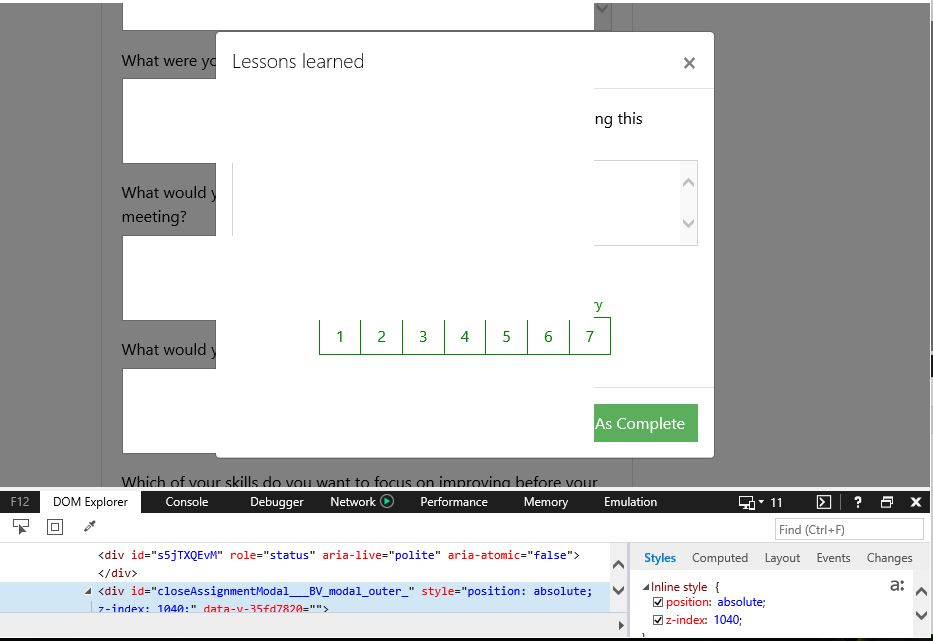This screenshot has height=641, width=933.
Task: Click the Find (Ctrl+F) search field
Action: coord(848,529)
